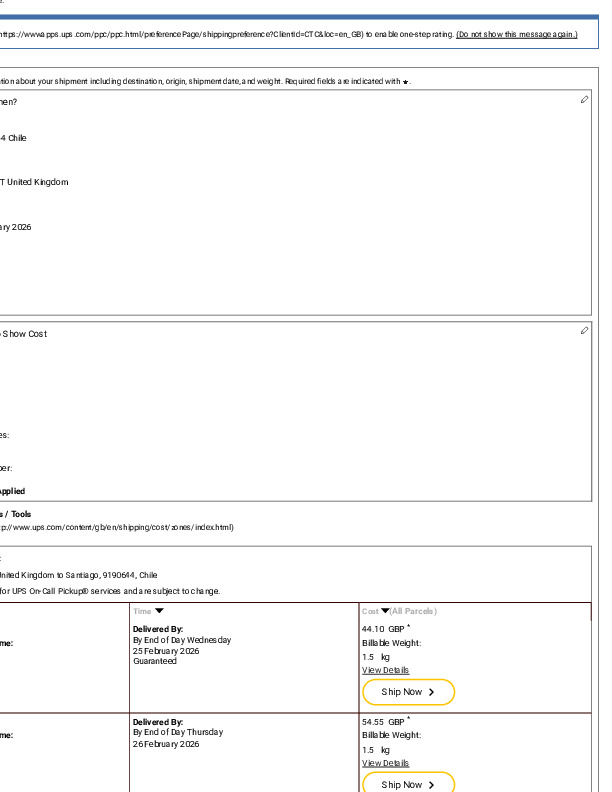Click the 'Guaranteed' text under Wednesday delivery
Screen dimensions: 612x792
click(154, 661)
